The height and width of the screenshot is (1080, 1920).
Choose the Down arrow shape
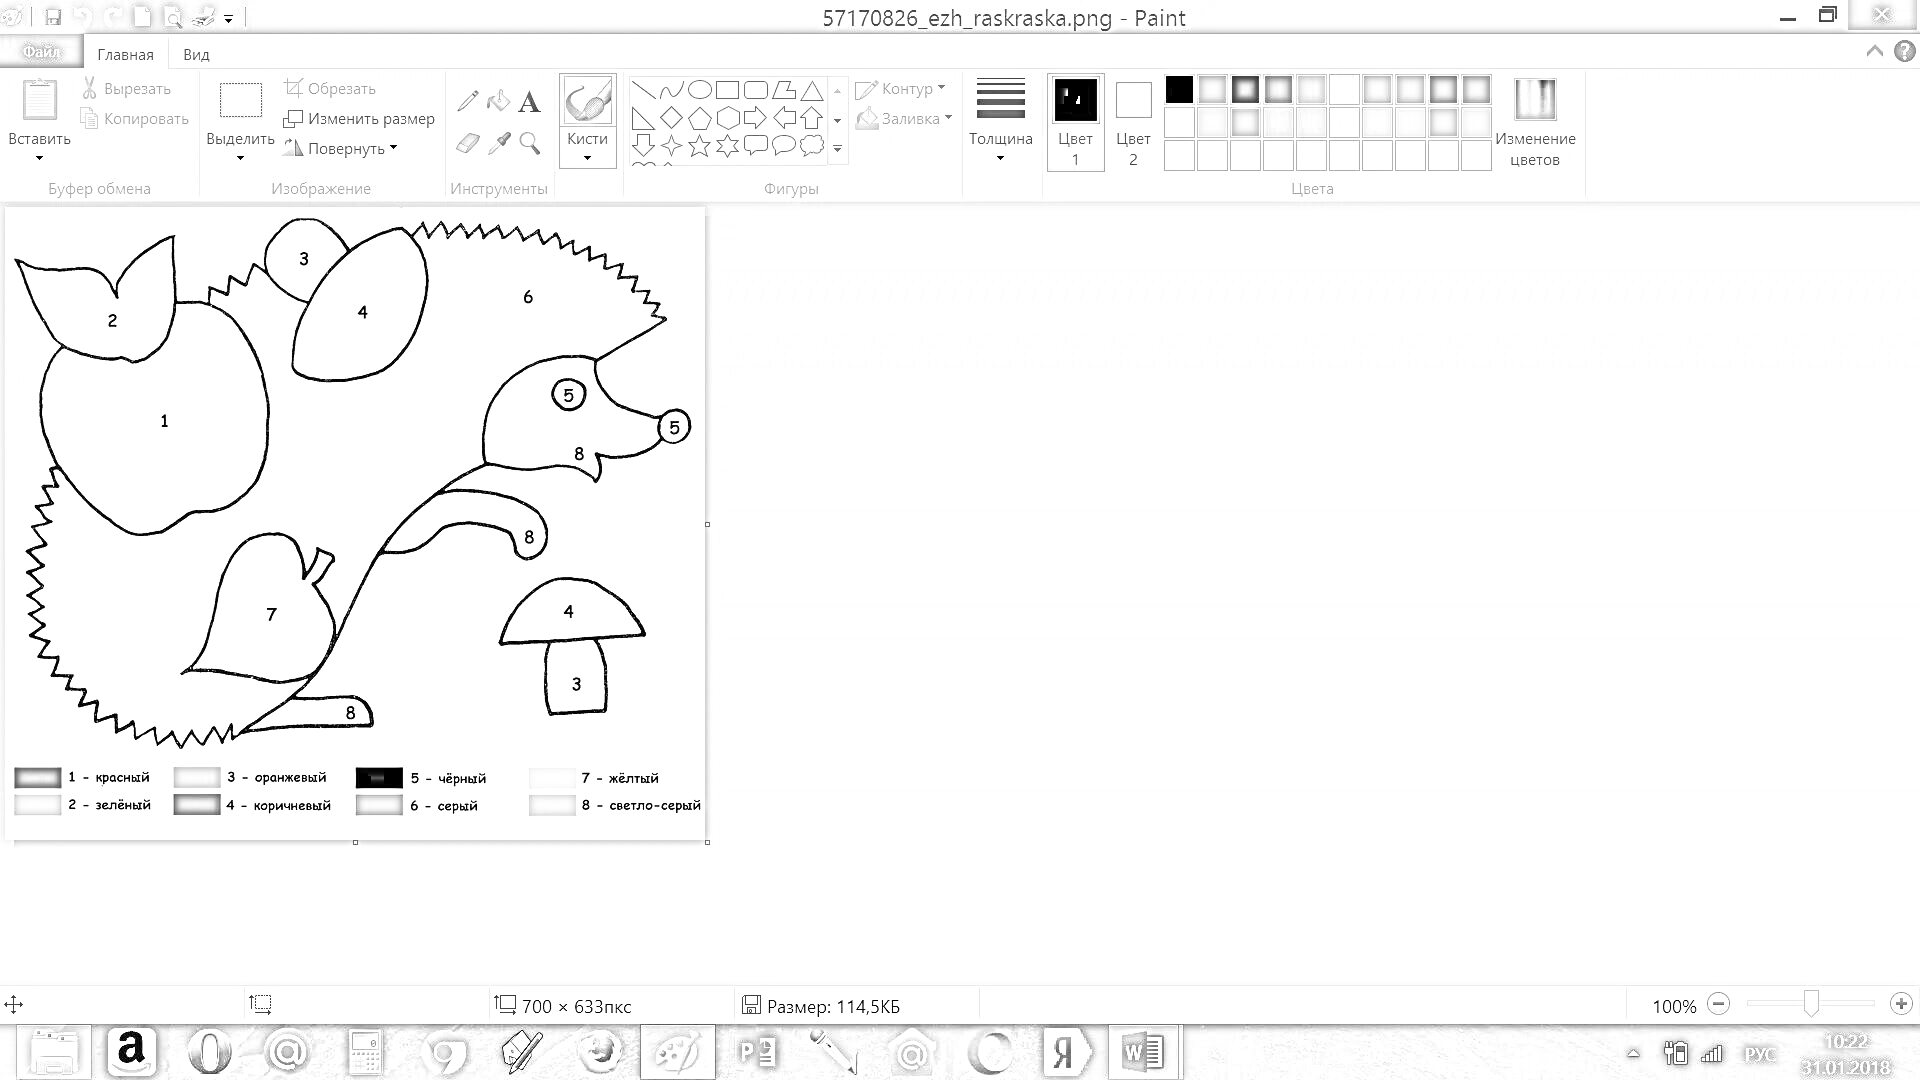click(643, 146)
